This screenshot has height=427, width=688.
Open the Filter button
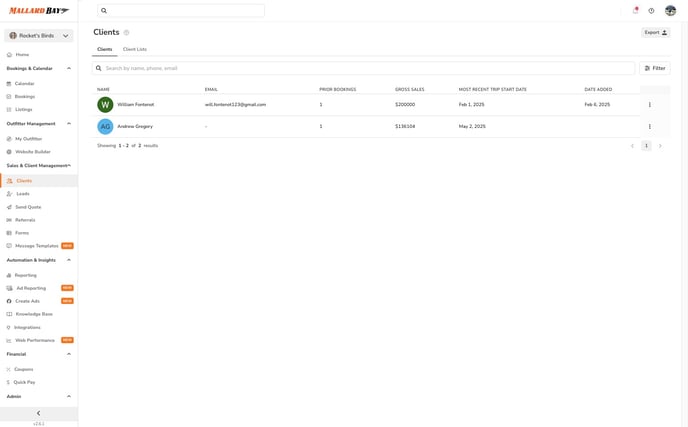pos(655,68)
